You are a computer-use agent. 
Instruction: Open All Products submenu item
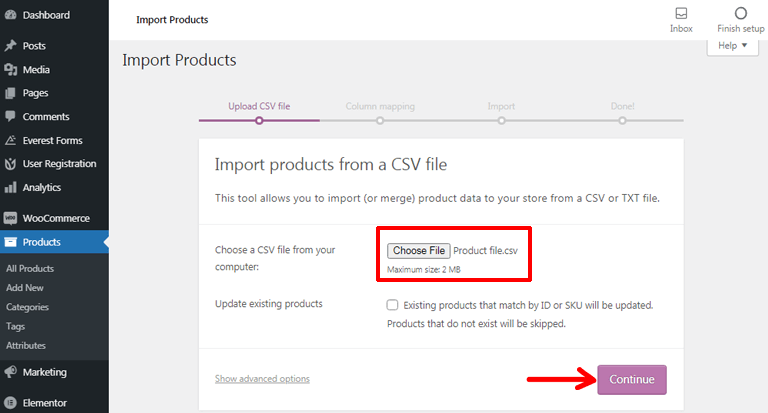click(30, 269)
